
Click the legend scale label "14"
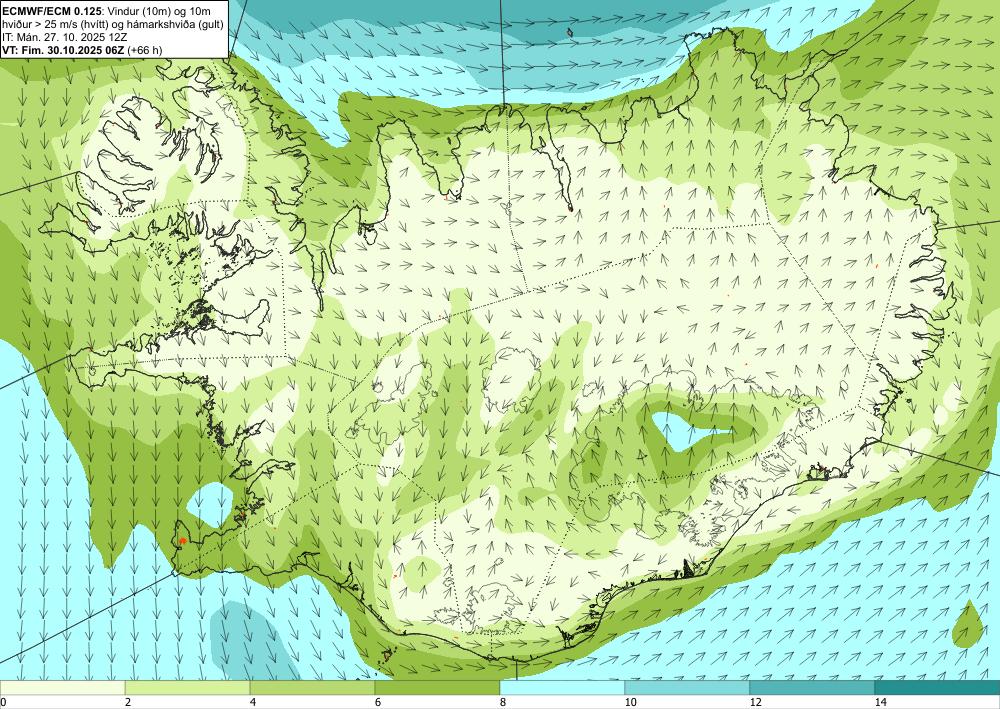[880, 703]
